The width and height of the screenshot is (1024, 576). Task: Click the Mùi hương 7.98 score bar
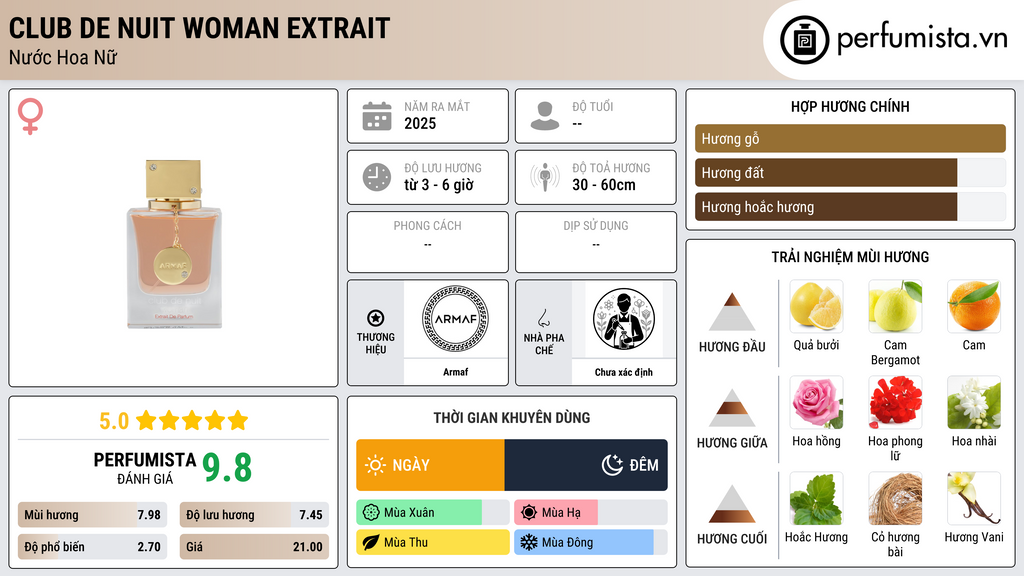(x=92, y=515)
